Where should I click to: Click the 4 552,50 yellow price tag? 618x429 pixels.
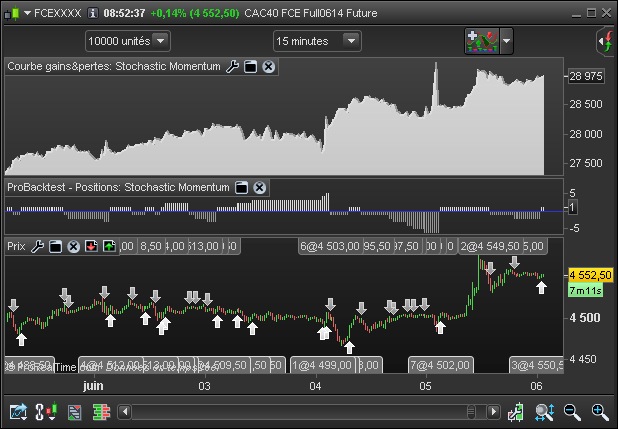point(590,275)
